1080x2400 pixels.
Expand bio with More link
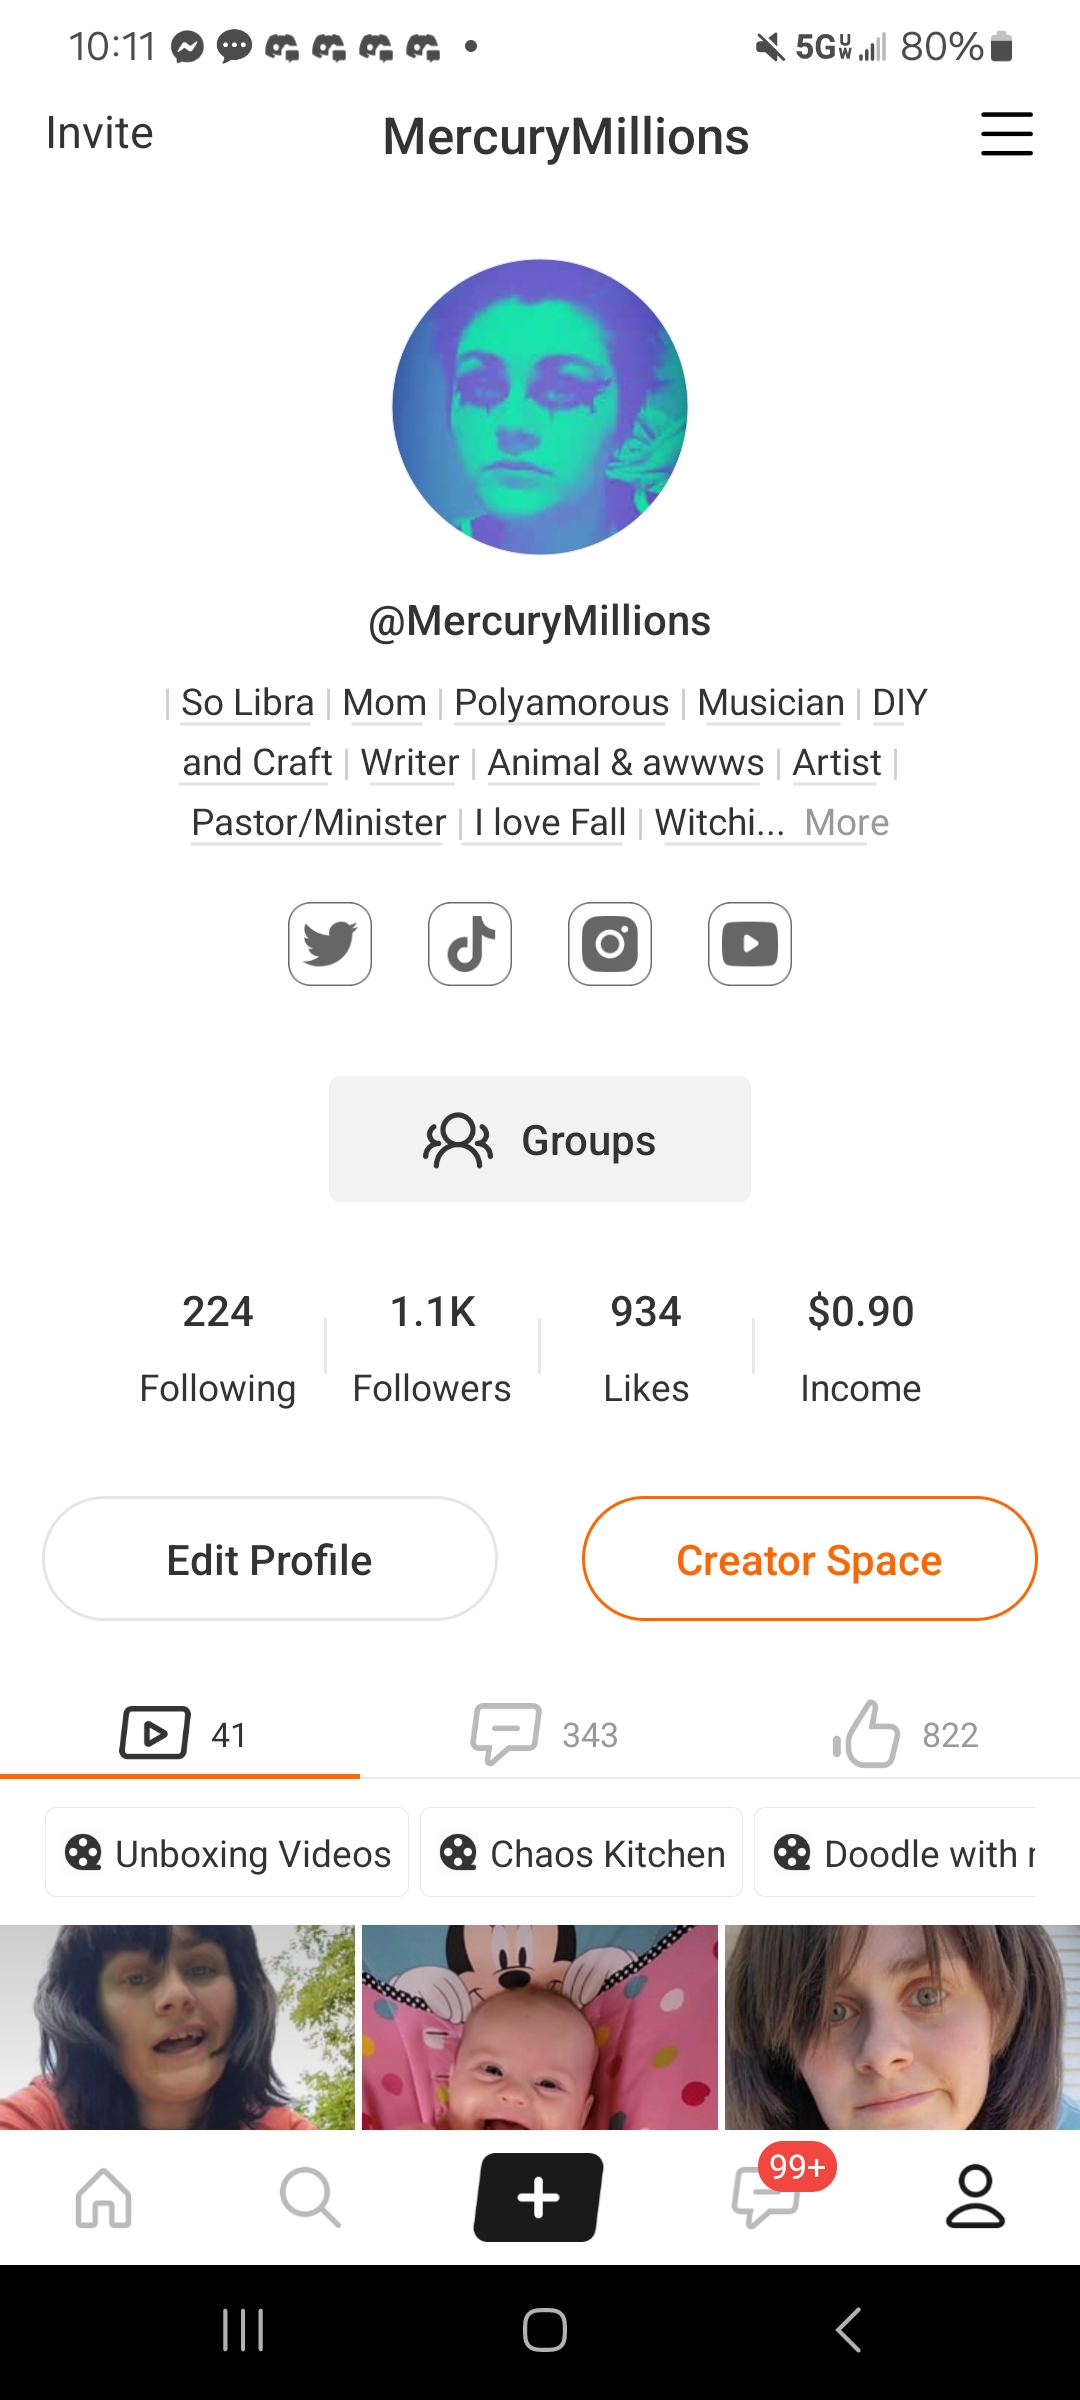(x=846, y=823)
